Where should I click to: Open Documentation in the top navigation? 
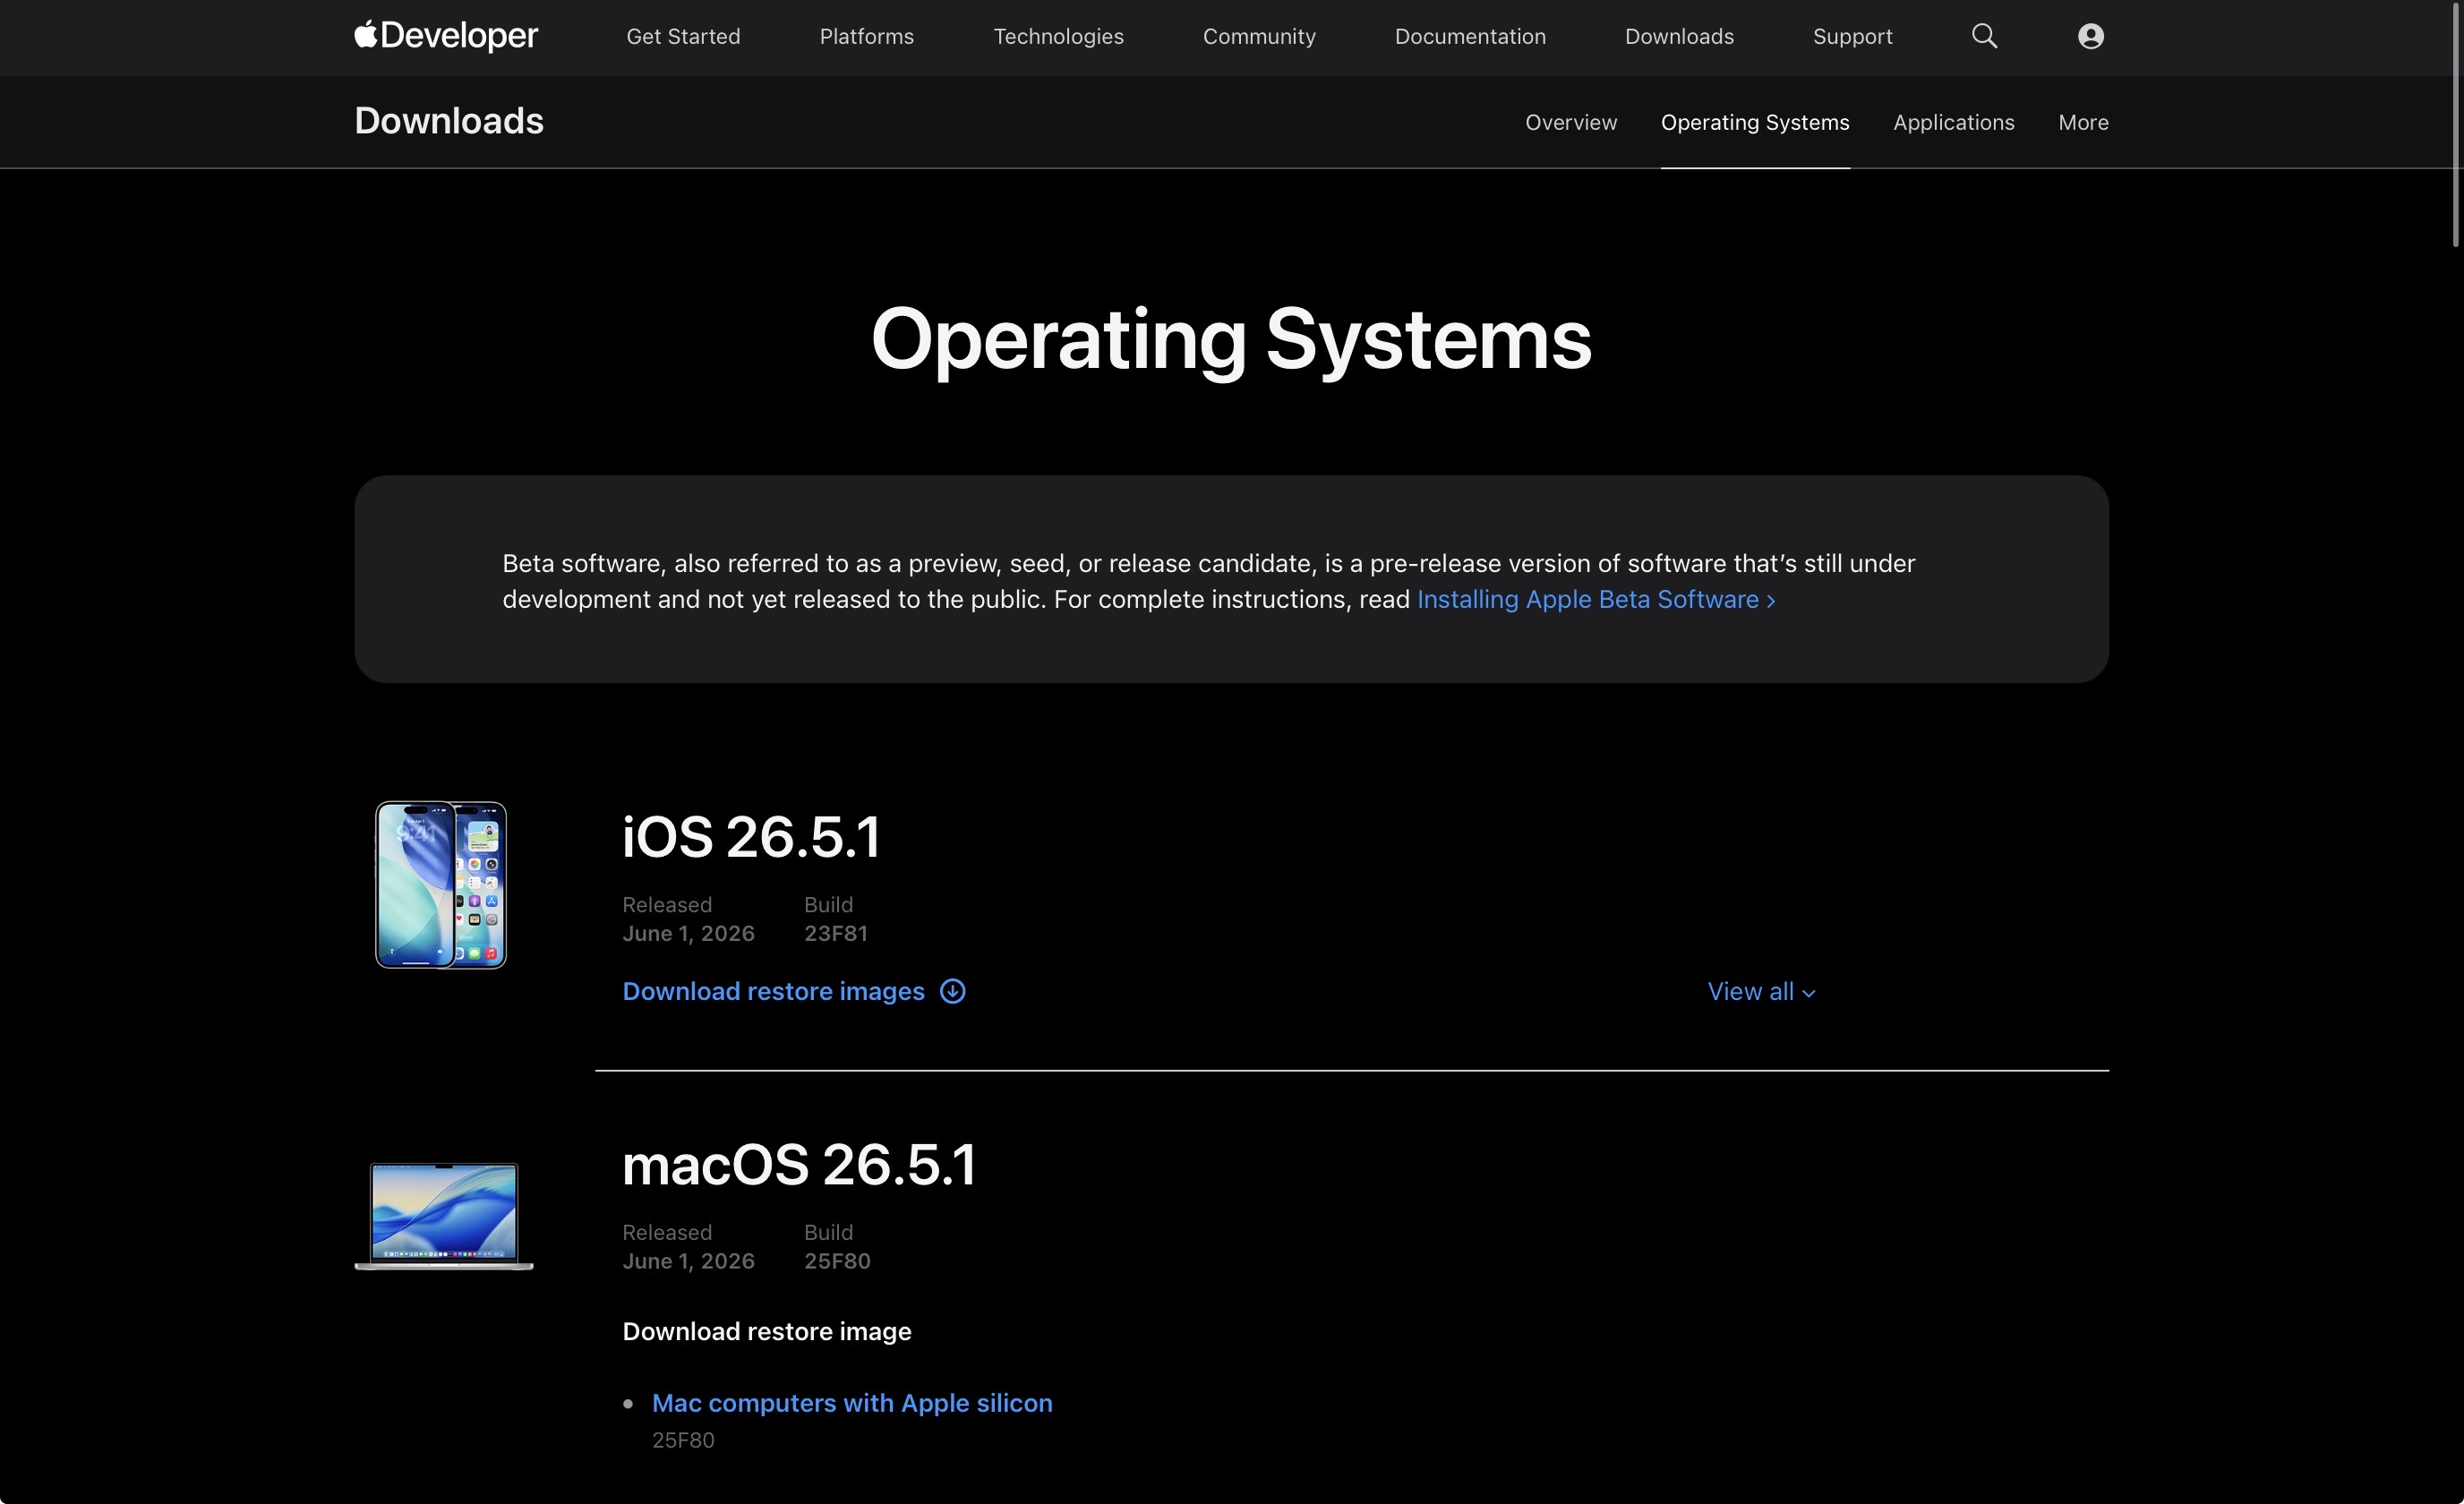click(1470, 36)
